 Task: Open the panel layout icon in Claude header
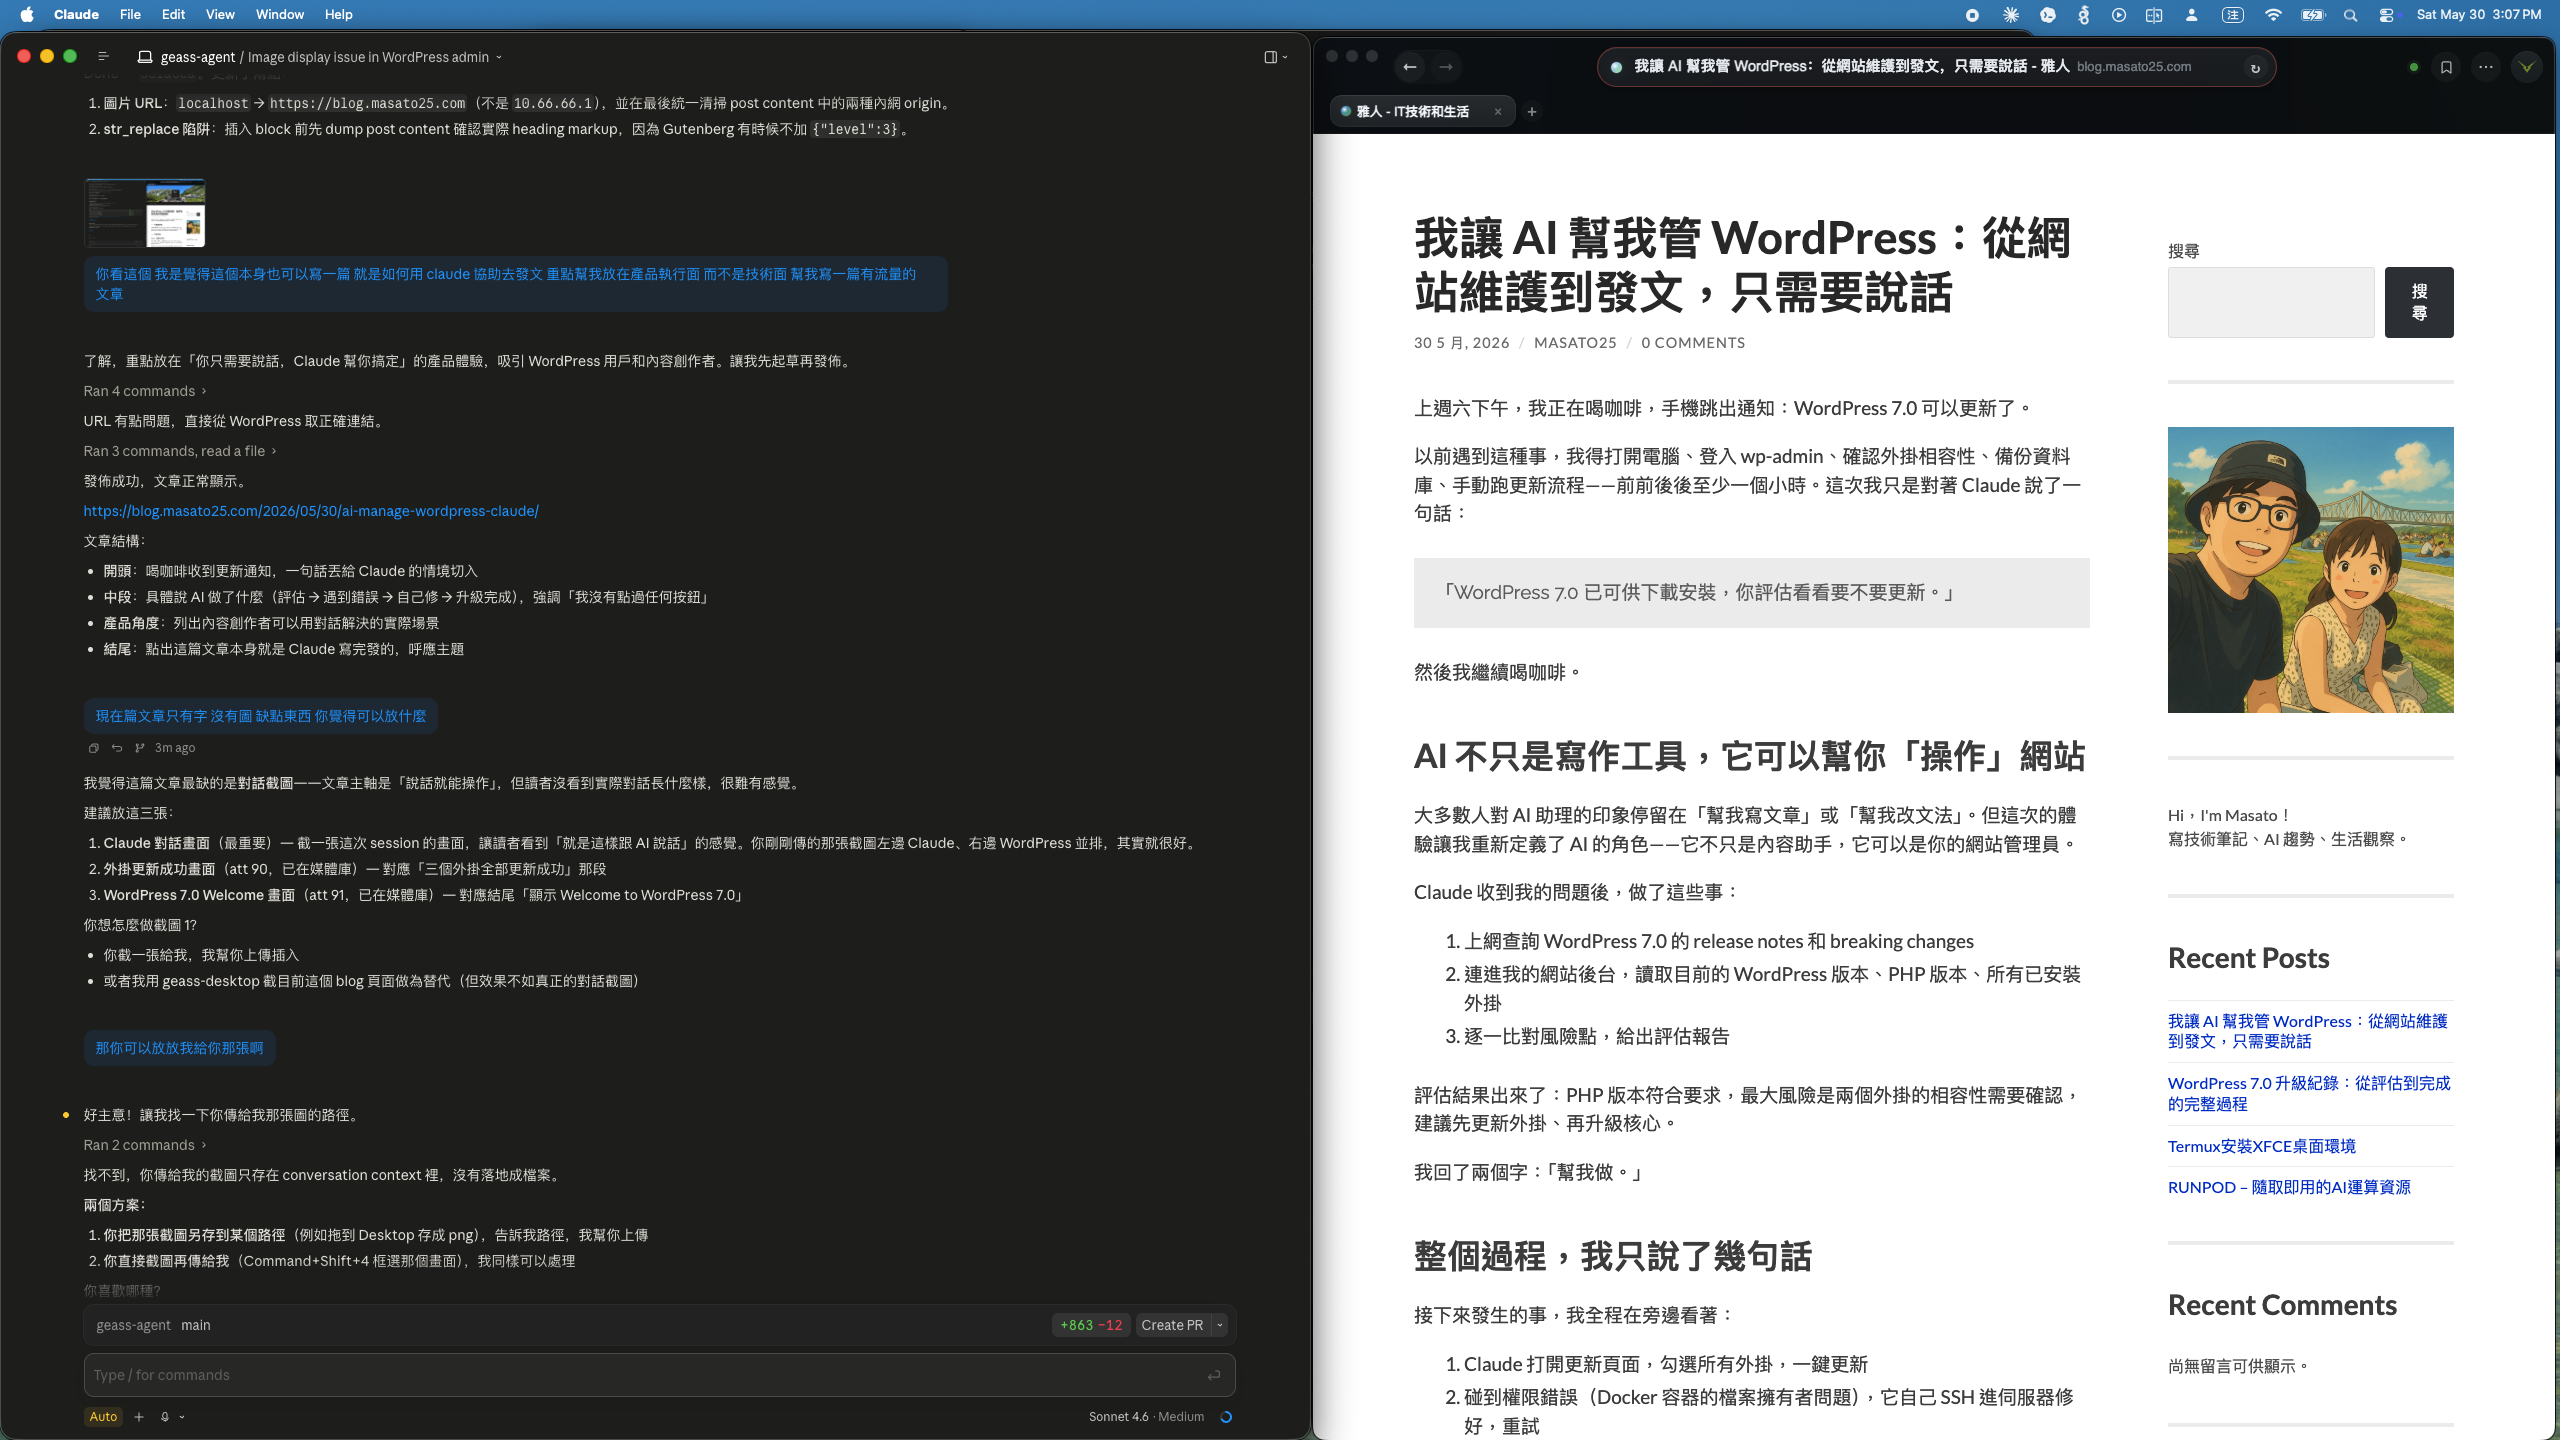point(1270,57)
